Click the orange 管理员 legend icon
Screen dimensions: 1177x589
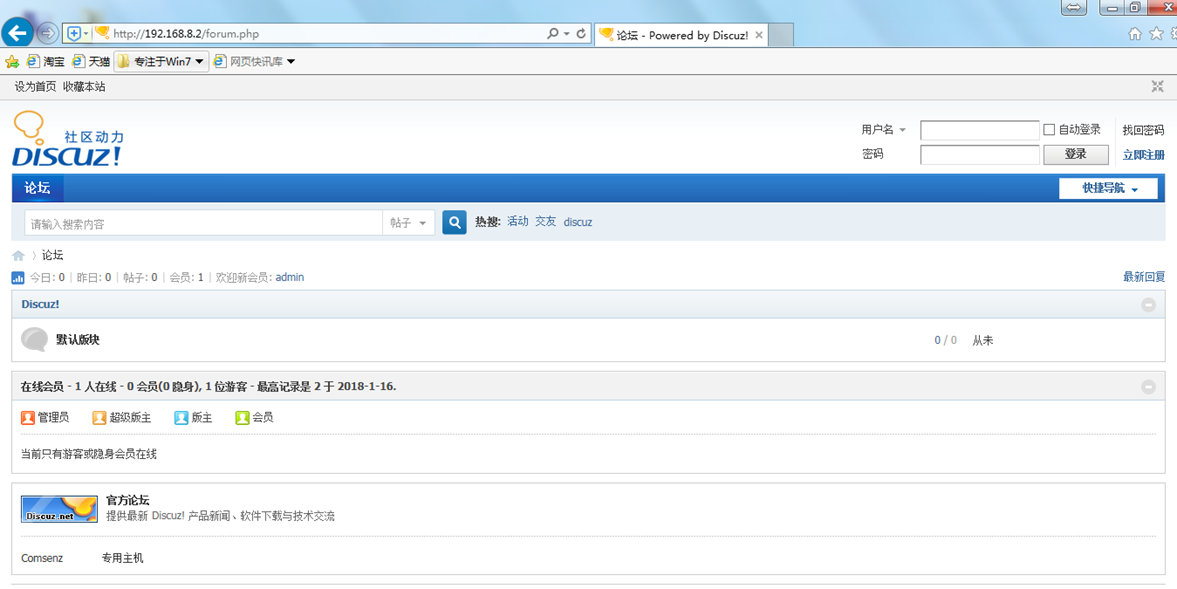(28, 418)
